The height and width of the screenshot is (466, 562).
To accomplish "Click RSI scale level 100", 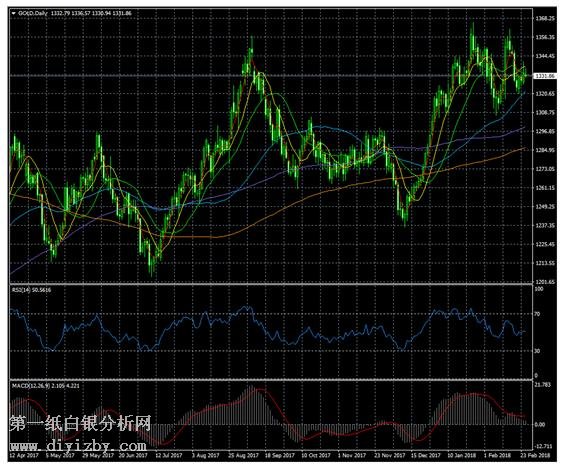I will tap(539, 289).
